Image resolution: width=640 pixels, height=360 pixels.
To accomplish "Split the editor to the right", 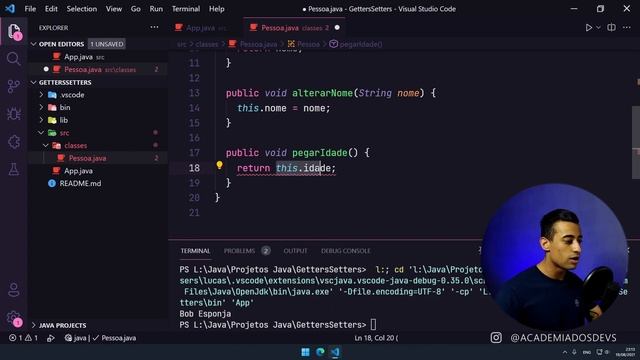I will pos(611,27).
